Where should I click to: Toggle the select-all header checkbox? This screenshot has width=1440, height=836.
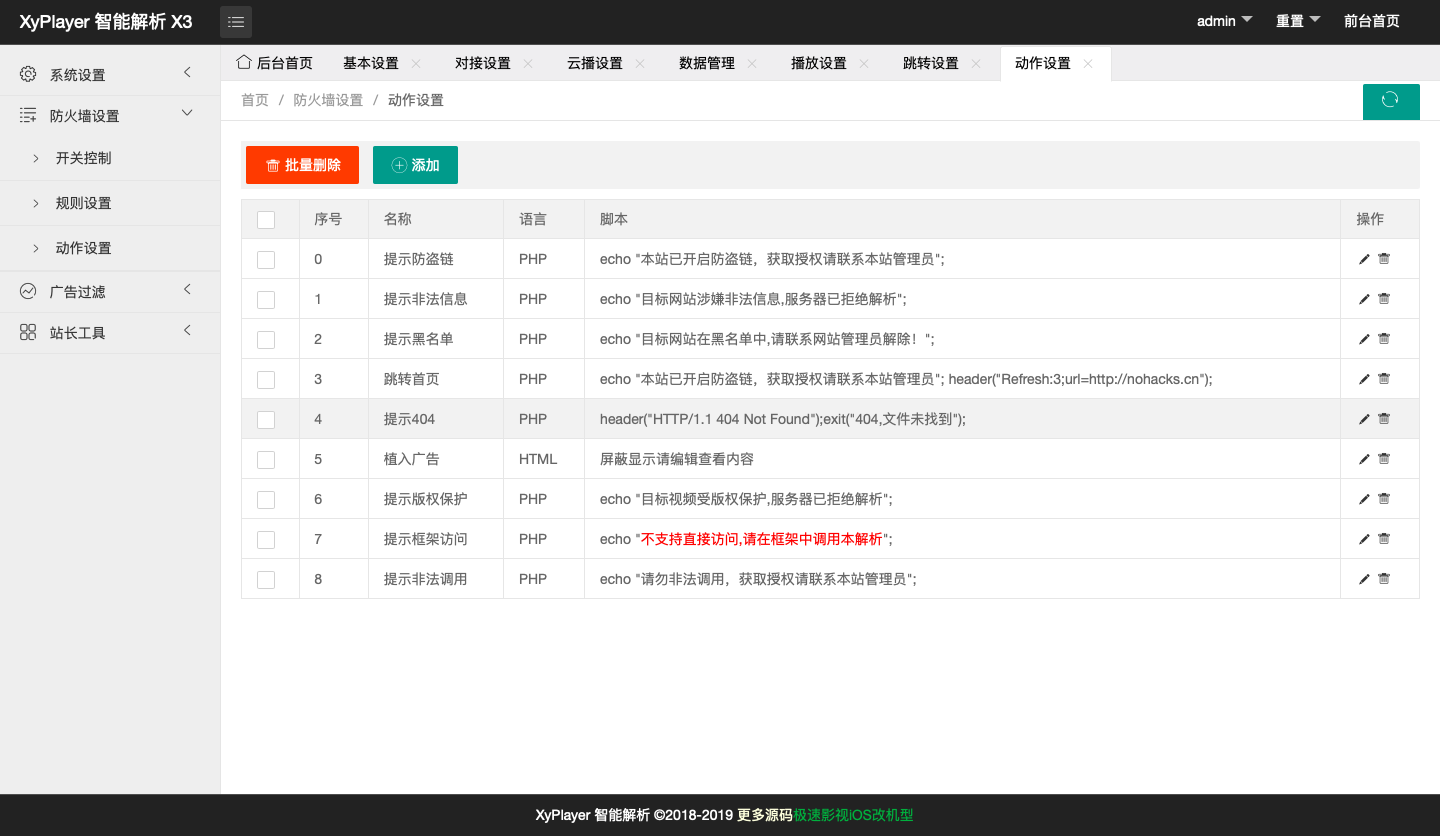click(x=266, y=220)
